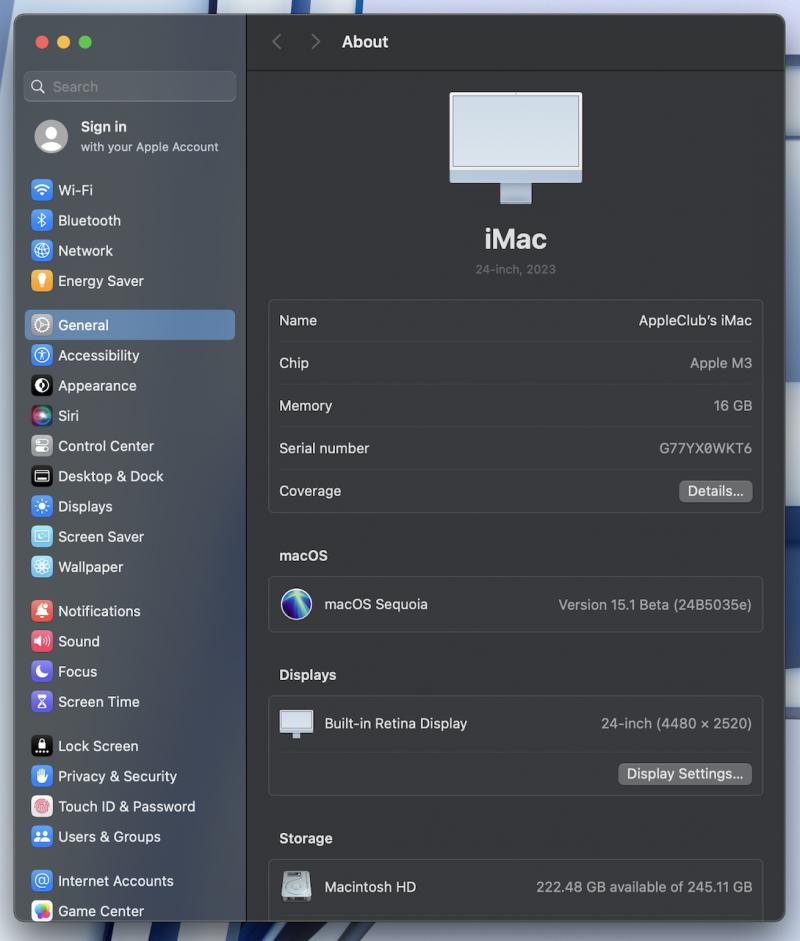
Task: Go forward with the right chevron
Action: [x=315, y=41]
